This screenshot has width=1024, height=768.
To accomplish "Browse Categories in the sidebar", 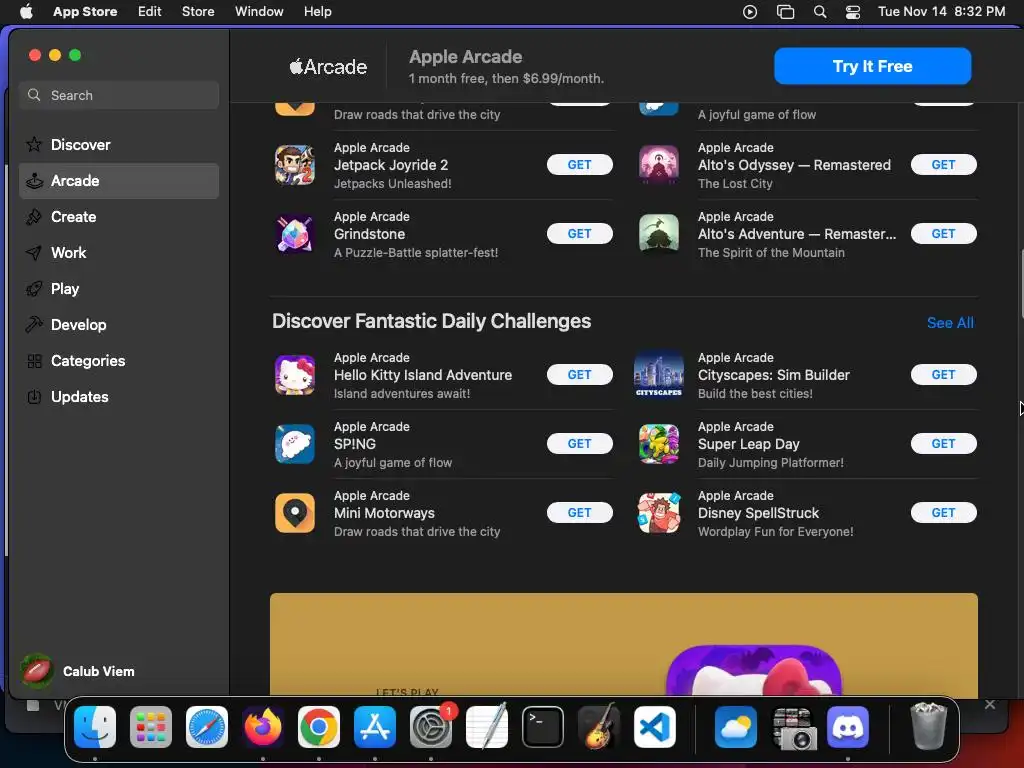I will (119, 360).
